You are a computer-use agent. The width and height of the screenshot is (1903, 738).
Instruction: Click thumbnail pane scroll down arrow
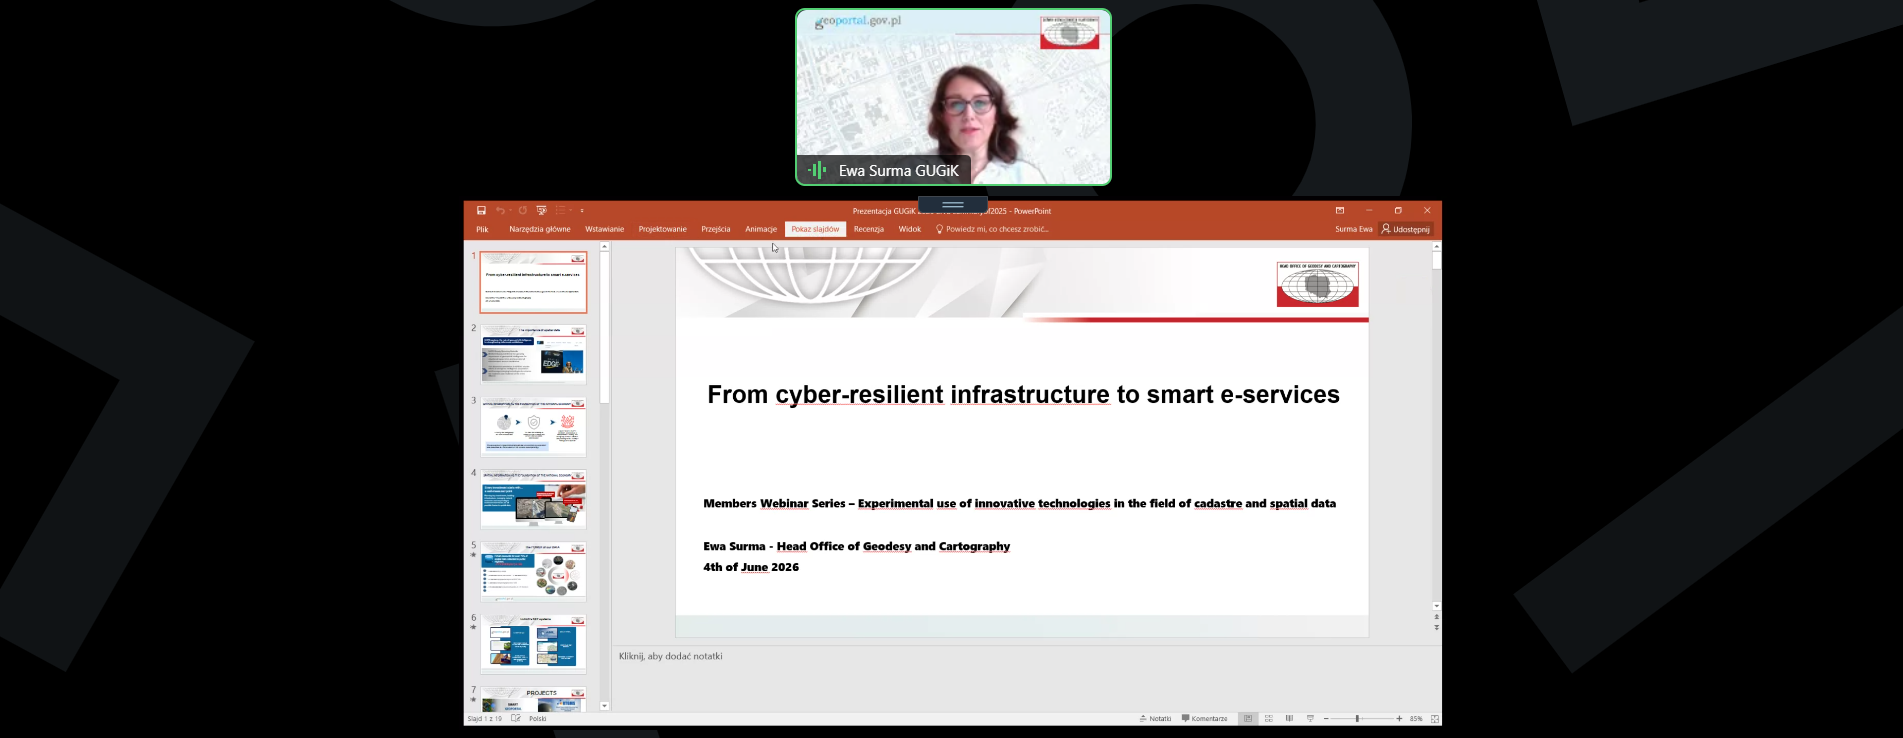click(604, 706)
